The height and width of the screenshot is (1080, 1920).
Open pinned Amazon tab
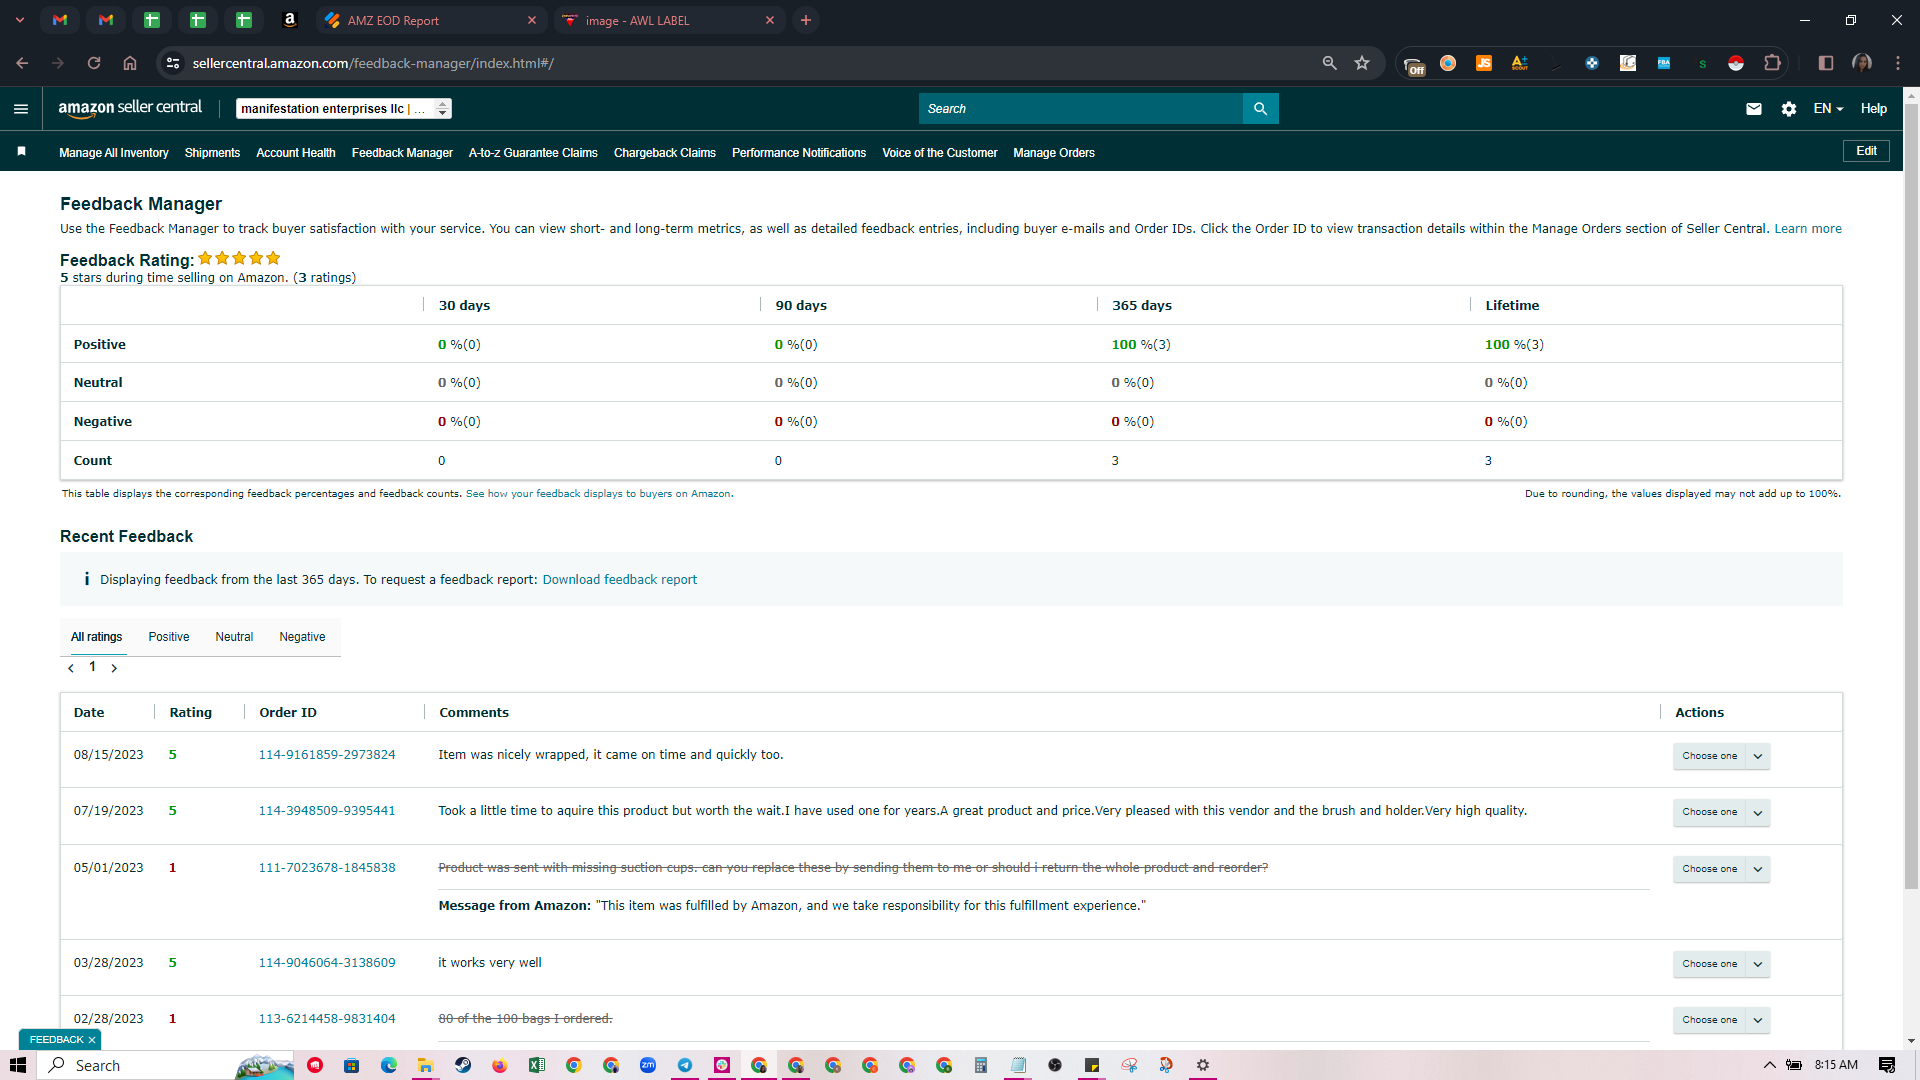[x=290, y=20]
